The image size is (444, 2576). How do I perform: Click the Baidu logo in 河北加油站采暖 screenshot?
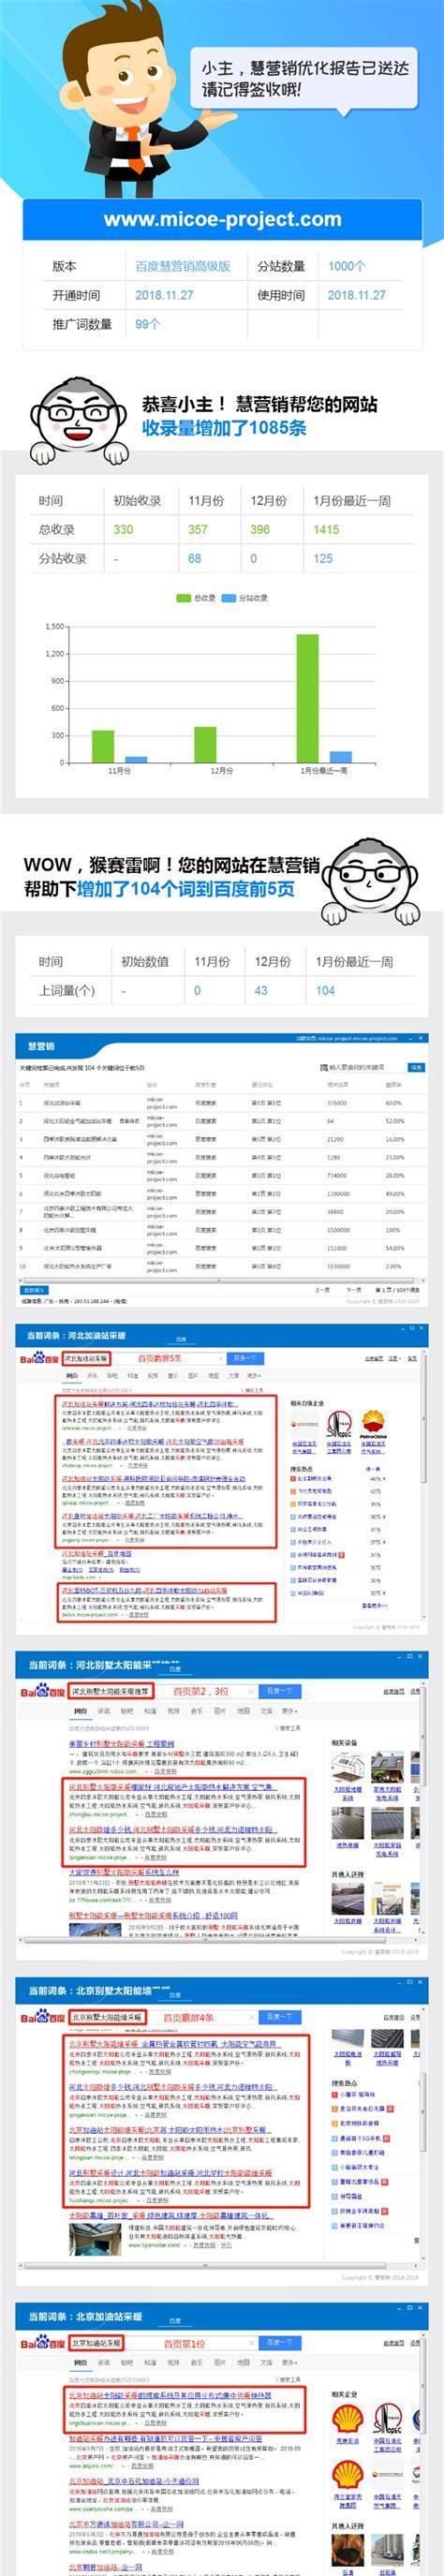coord(41,1359)
